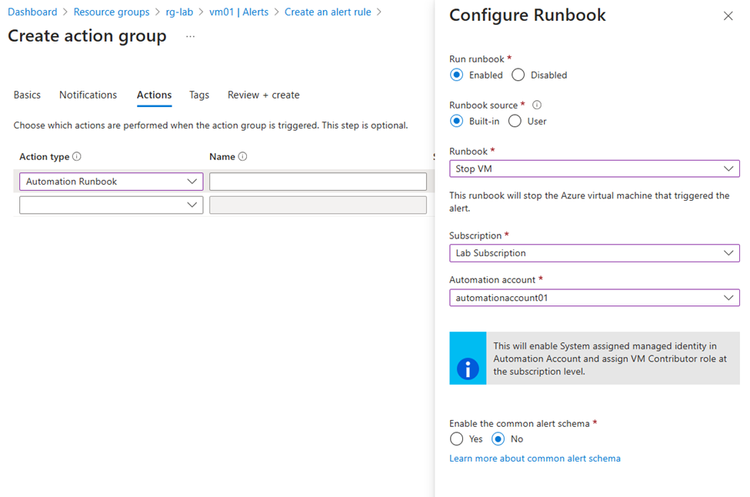The width and height of the screenshot is (750, 497).
Task: Select the Disabled run runbook option
Action: 518,75
